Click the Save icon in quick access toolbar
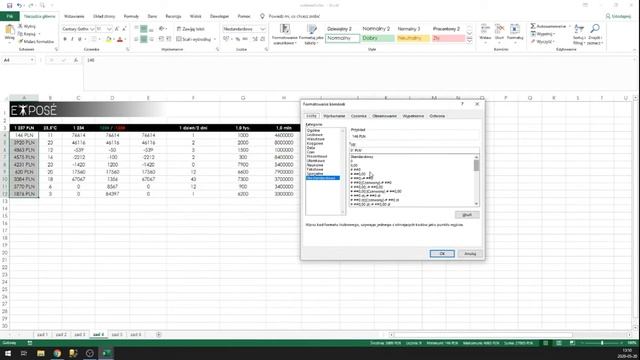The width and height of the screenshot is (640, 360). click(9, 5)
